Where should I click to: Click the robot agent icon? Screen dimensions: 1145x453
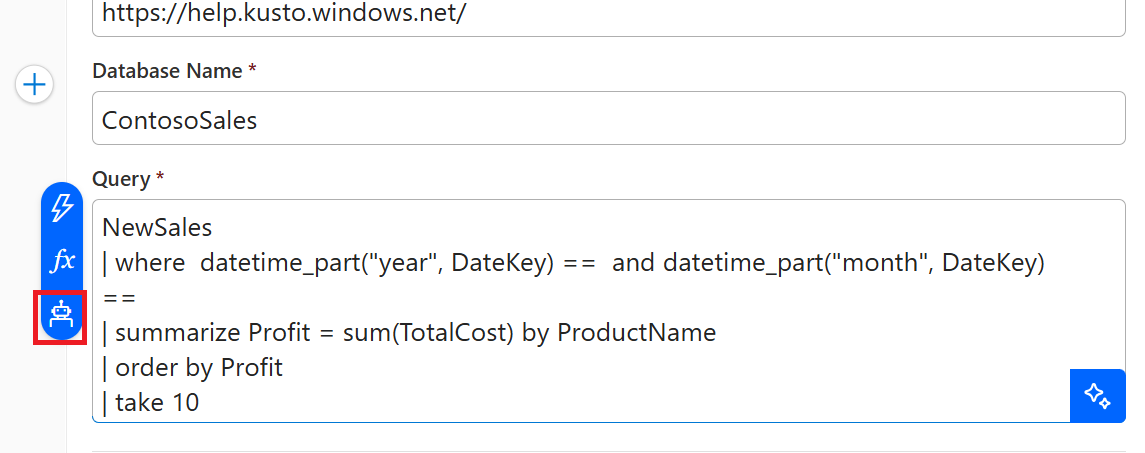coord(63,316)
